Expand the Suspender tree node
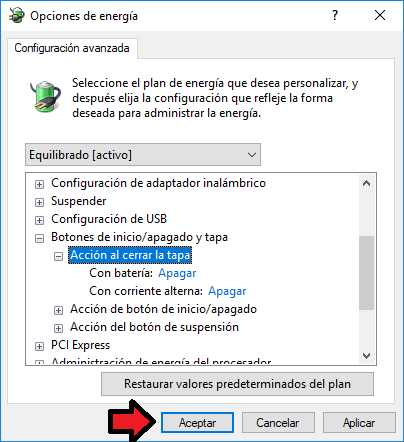The image size is (404, 442). 39,202
